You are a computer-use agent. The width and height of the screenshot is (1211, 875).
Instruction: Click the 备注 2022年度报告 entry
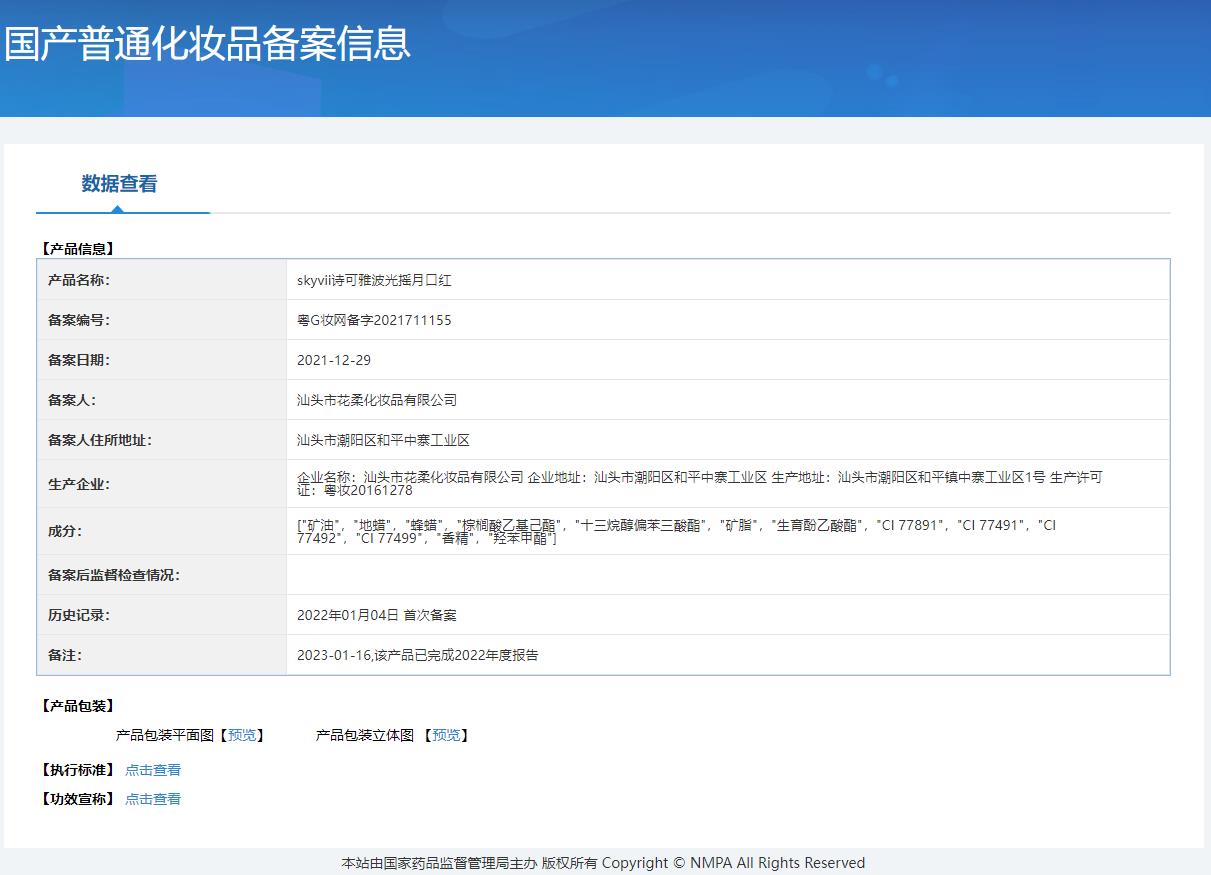point(418,655)
